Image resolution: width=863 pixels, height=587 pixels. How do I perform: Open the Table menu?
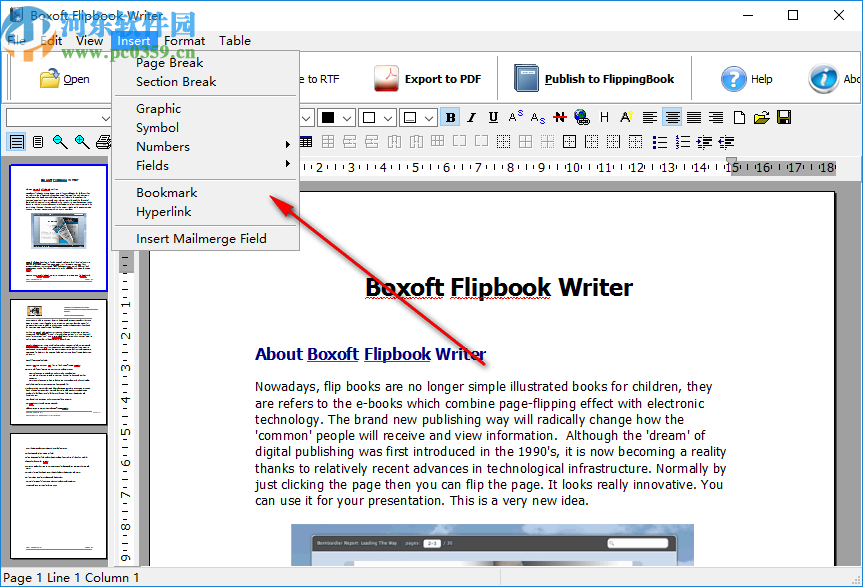[235, 41]
